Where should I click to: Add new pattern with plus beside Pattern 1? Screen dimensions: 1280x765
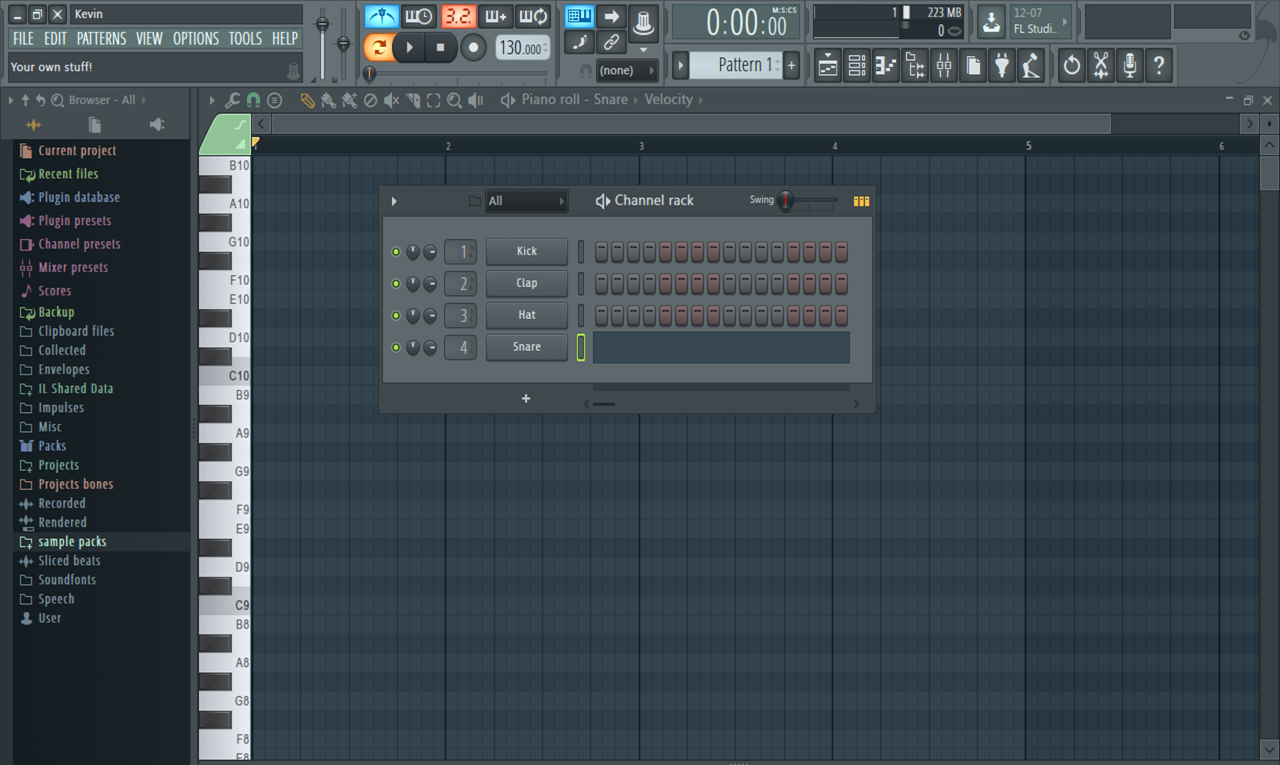coord(791,65)
